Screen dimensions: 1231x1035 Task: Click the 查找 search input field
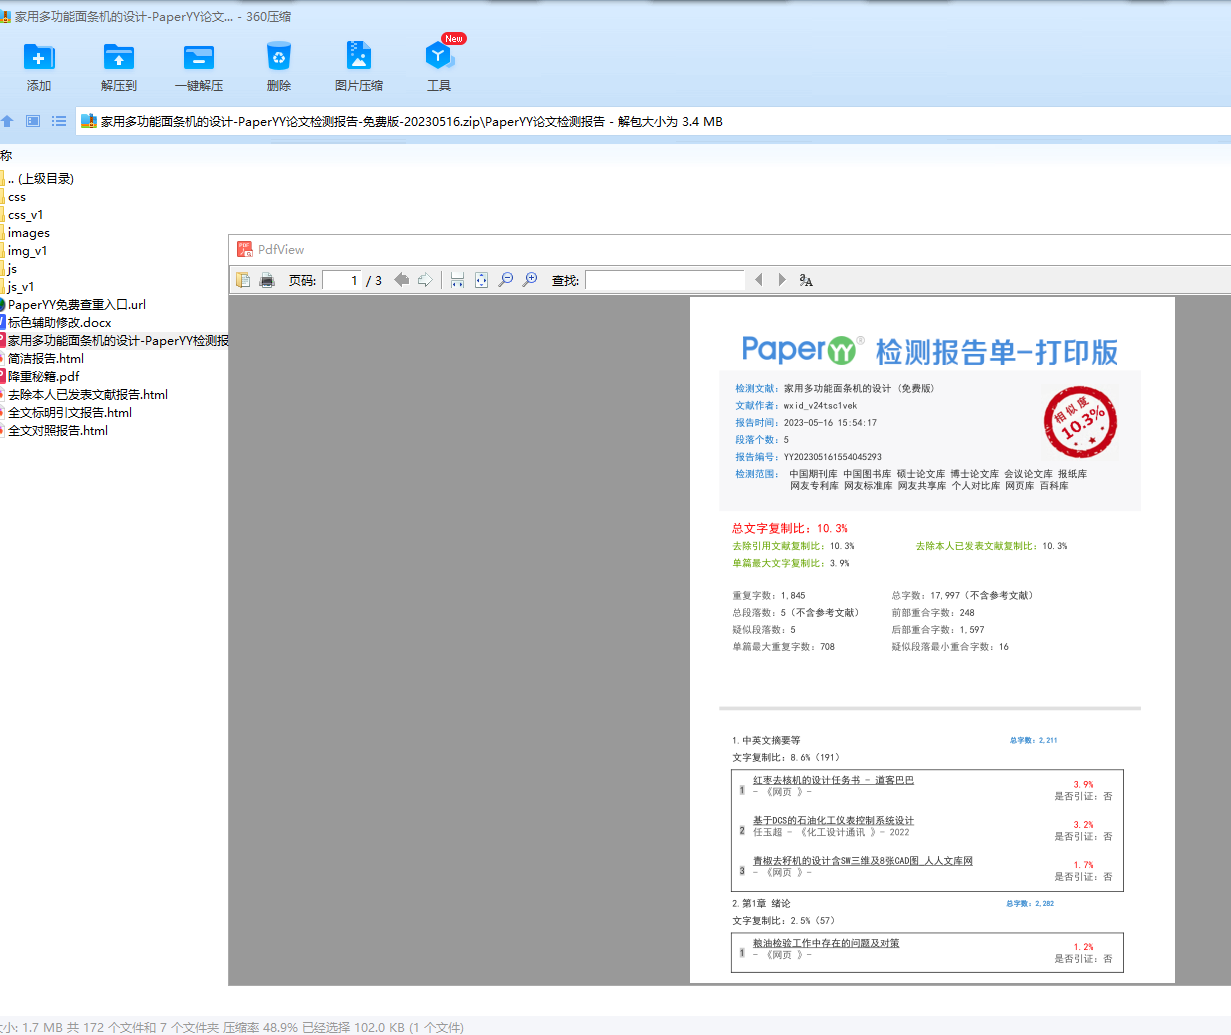point(665,280)
